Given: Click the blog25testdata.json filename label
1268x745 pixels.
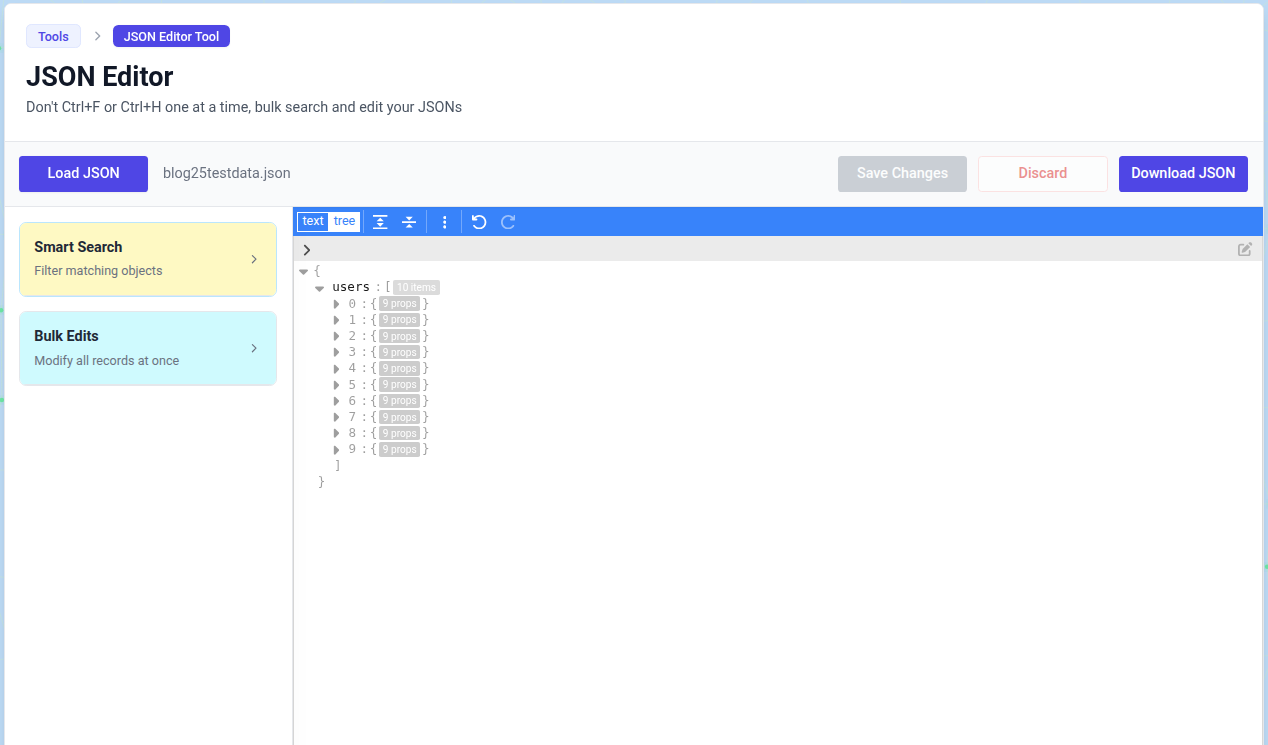Looking at the screenshot, I should point(227,173).
